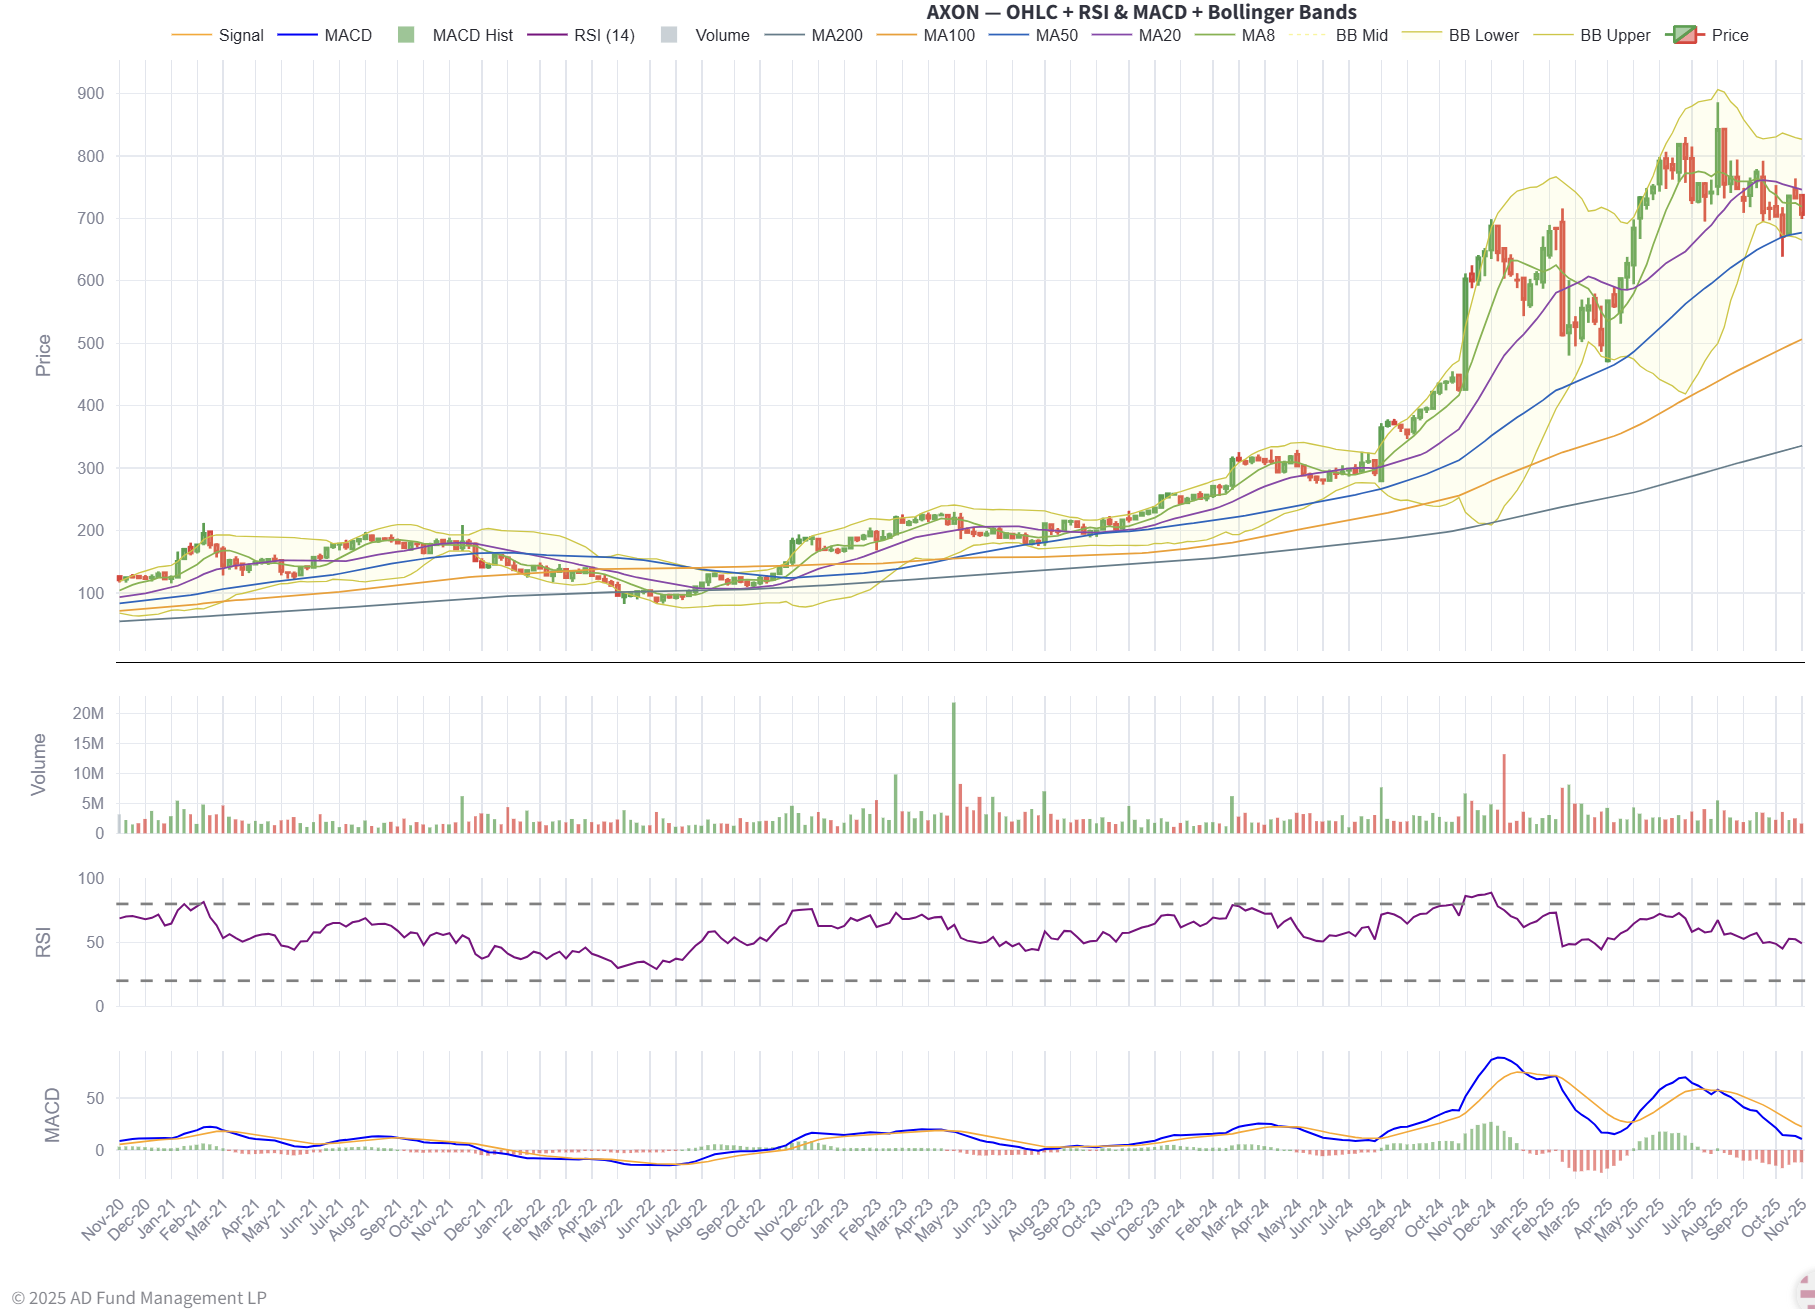Click the chart title AXON — OHLC
The image size is (1815, 1309).
point(1141,12)
